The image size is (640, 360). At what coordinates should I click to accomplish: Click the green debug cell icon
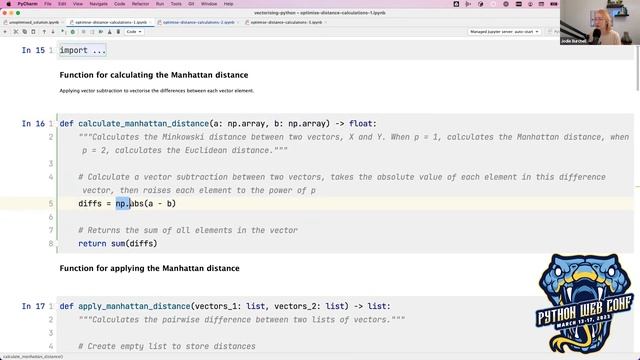coord(73,32)
